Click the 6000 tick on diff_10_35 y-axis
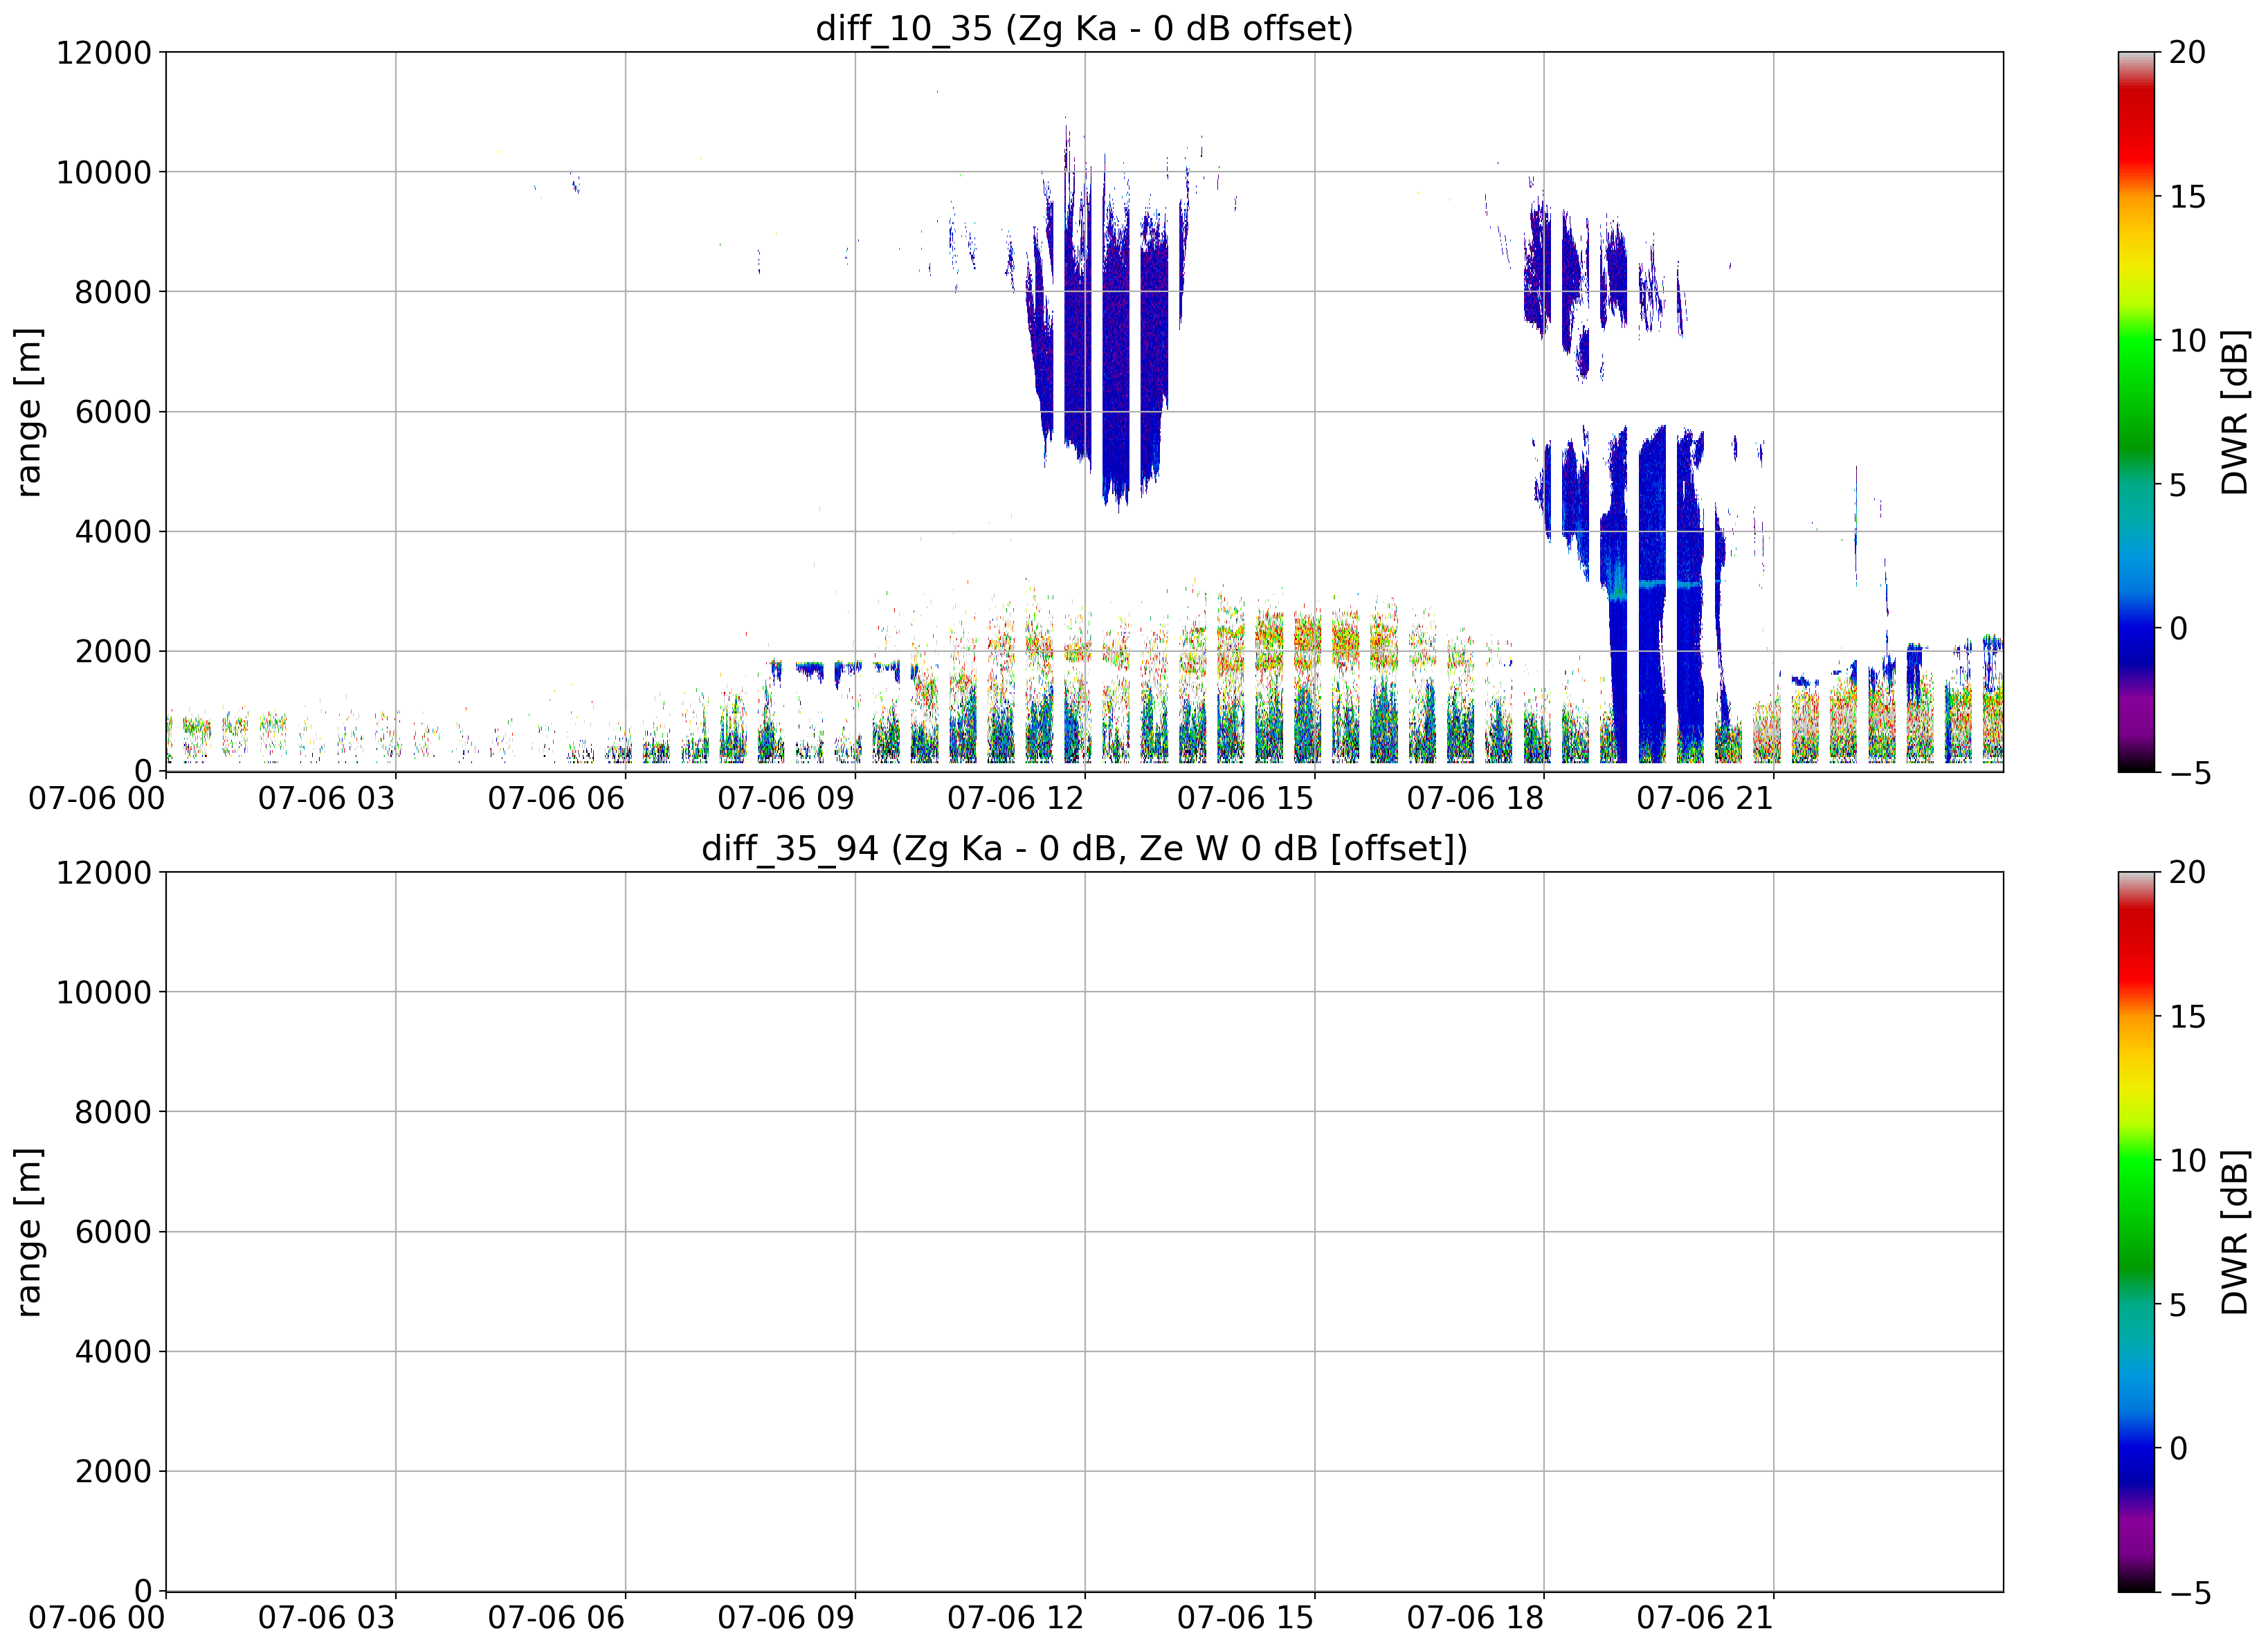Screen dimensions: 2268x1649 (x=113, y=412)
